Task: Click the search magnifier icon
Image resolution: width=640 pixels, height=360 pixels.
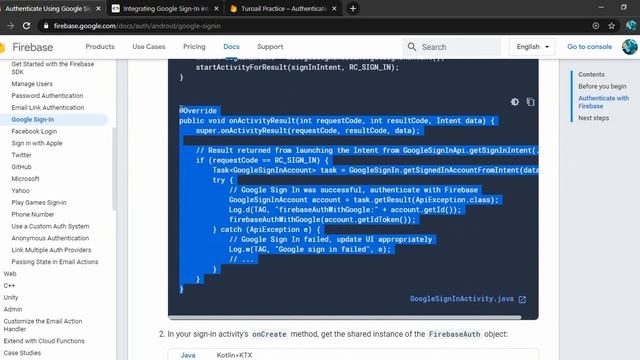Action: tap(412, 47)
